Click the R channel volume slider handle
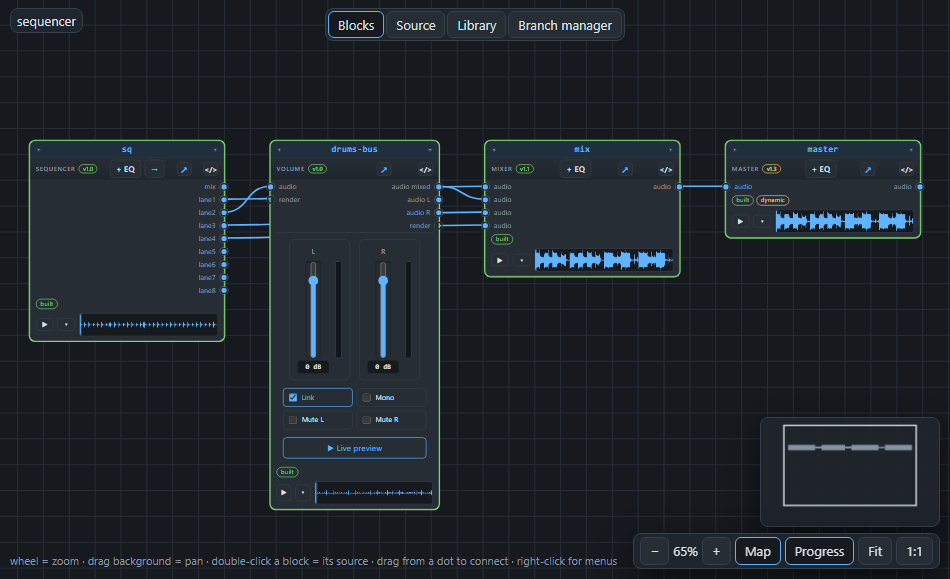Image resolution: width=950 pixels, height=579 pixels. pyautogui.click(x=383, y=280)
